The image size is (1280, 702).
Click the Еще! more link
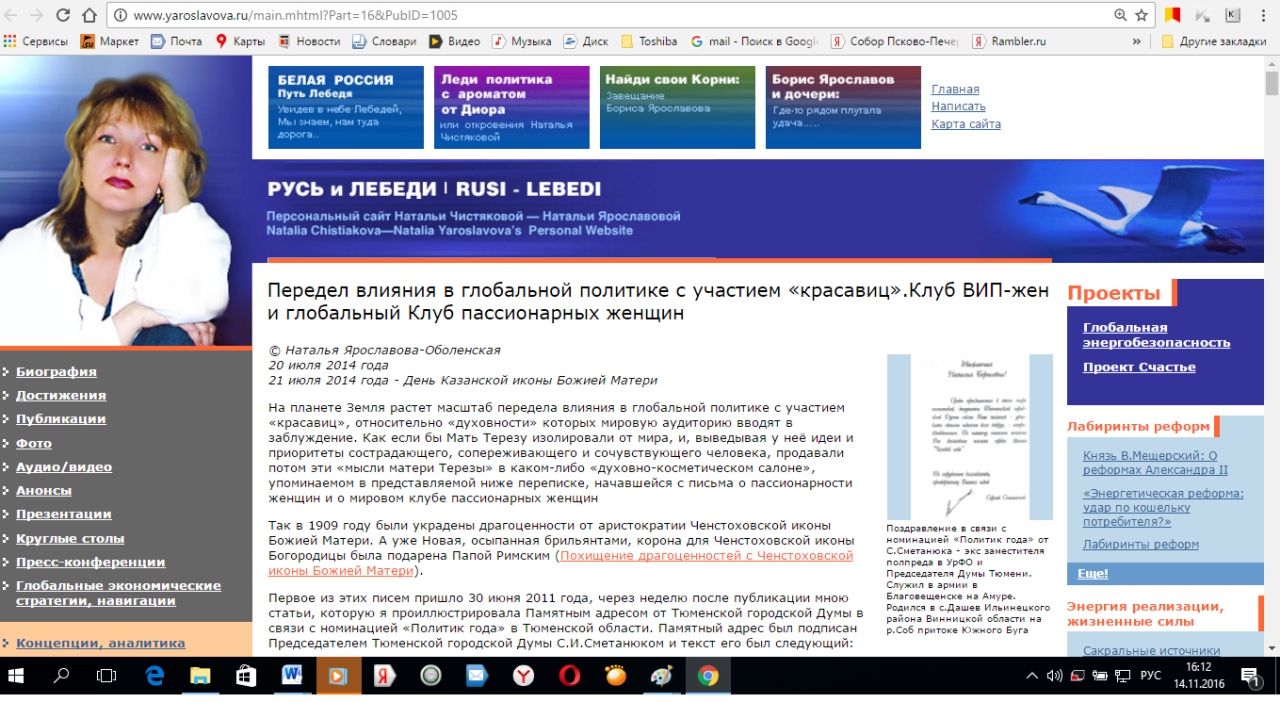[x=1093, y=573]
